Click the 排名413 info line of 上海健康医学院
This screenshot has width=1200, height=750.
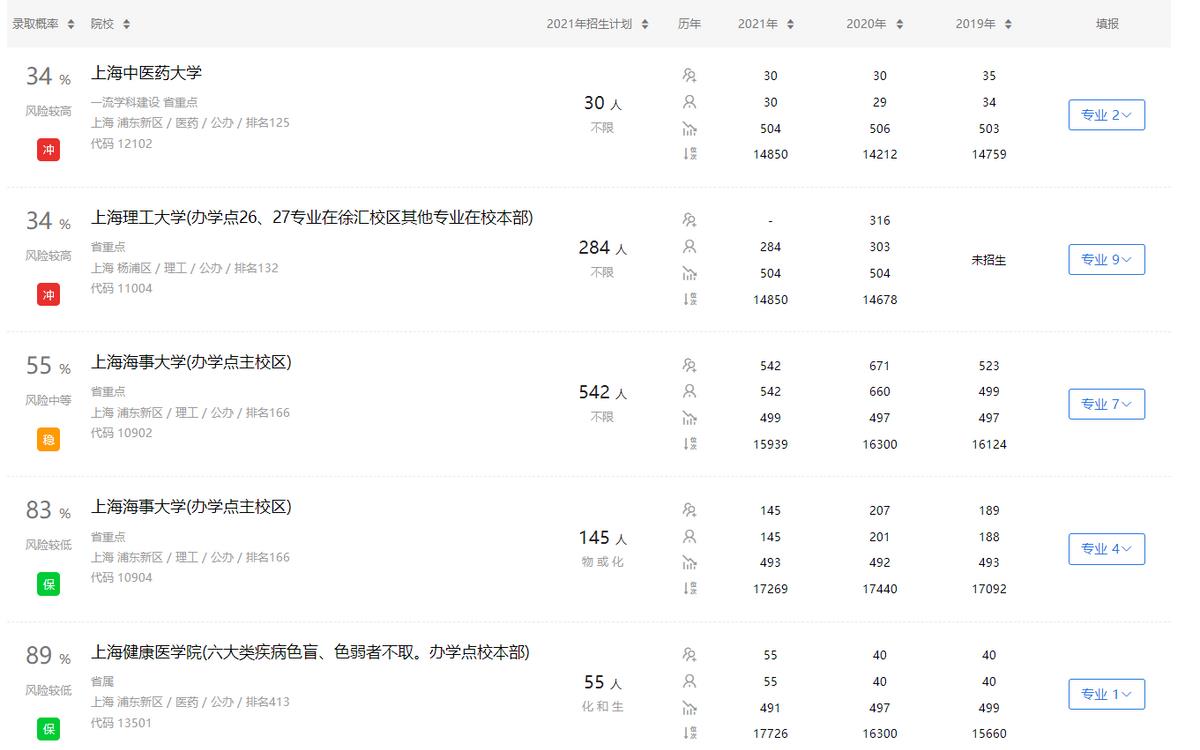[x=190, y=702]
